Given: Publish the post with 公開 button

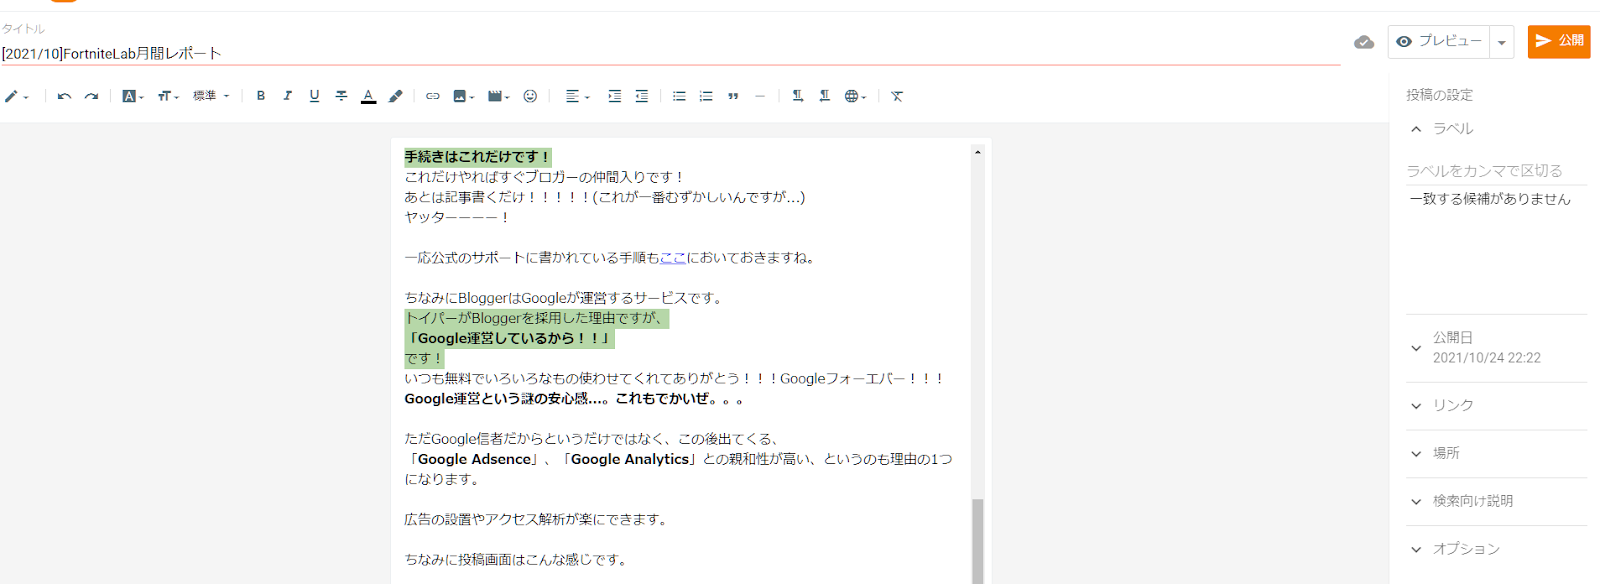Looking at the screenshot, I should 1559,41.
